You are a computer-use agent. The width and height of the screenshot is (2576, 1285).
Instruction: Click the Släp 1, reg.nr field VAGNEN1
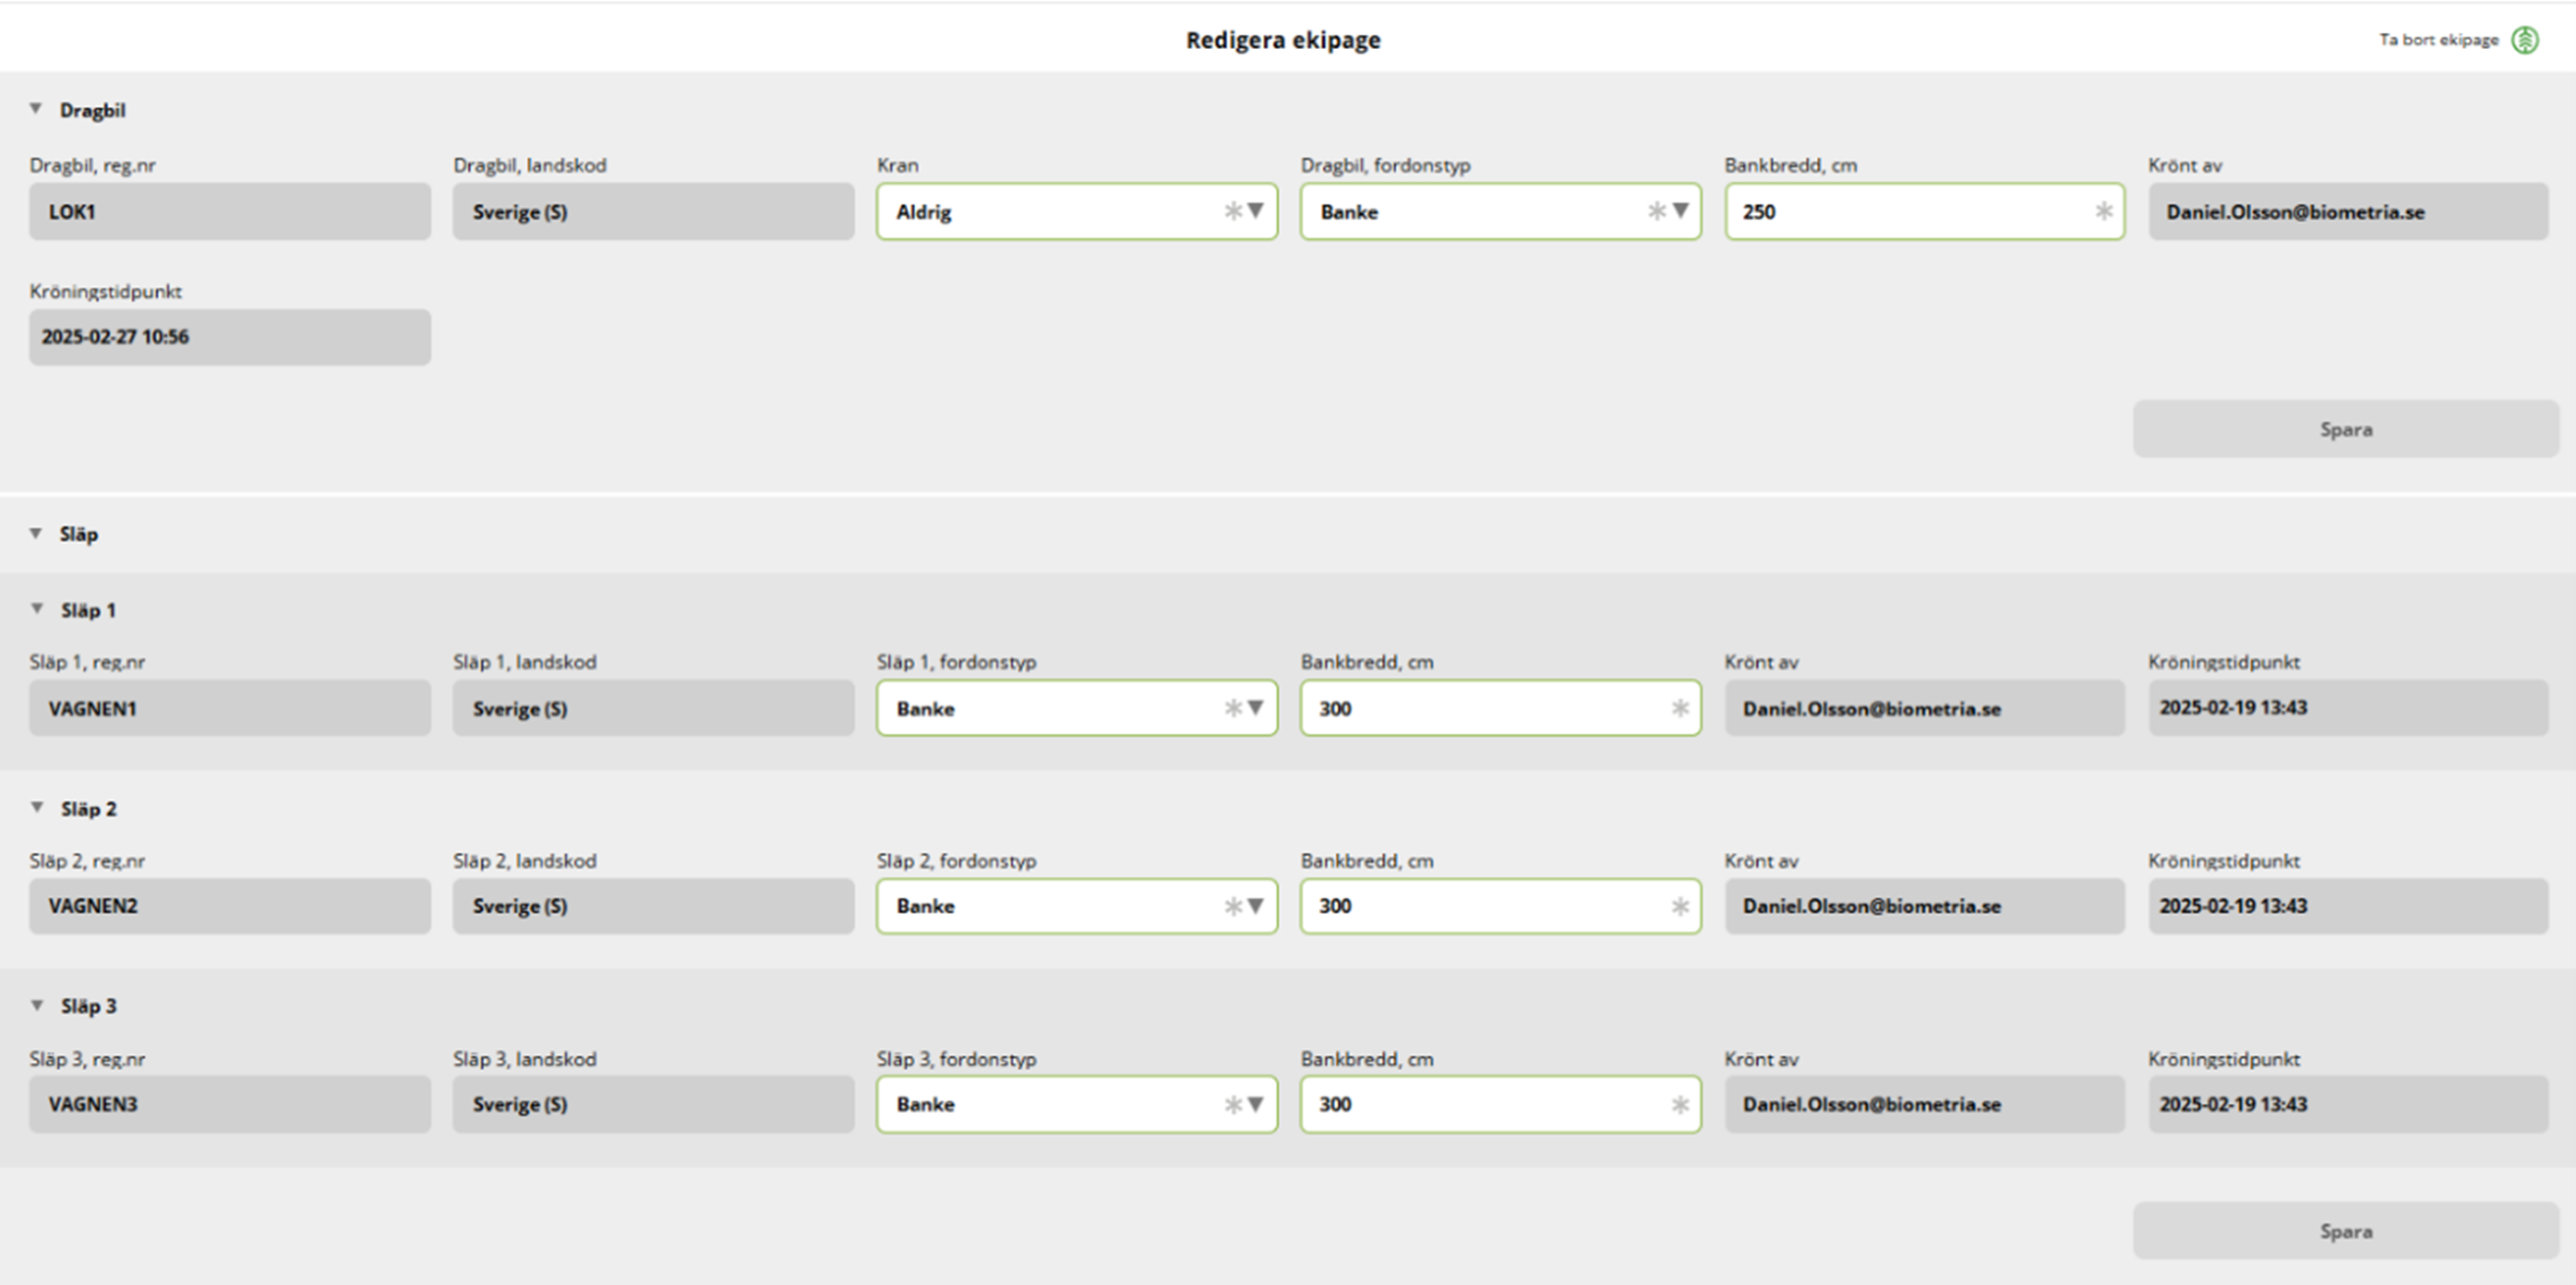(230, 708)
